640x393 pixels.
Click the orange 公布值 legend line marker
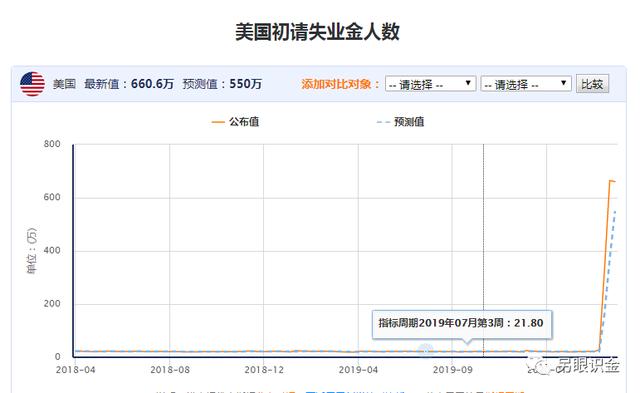[218, 122]
